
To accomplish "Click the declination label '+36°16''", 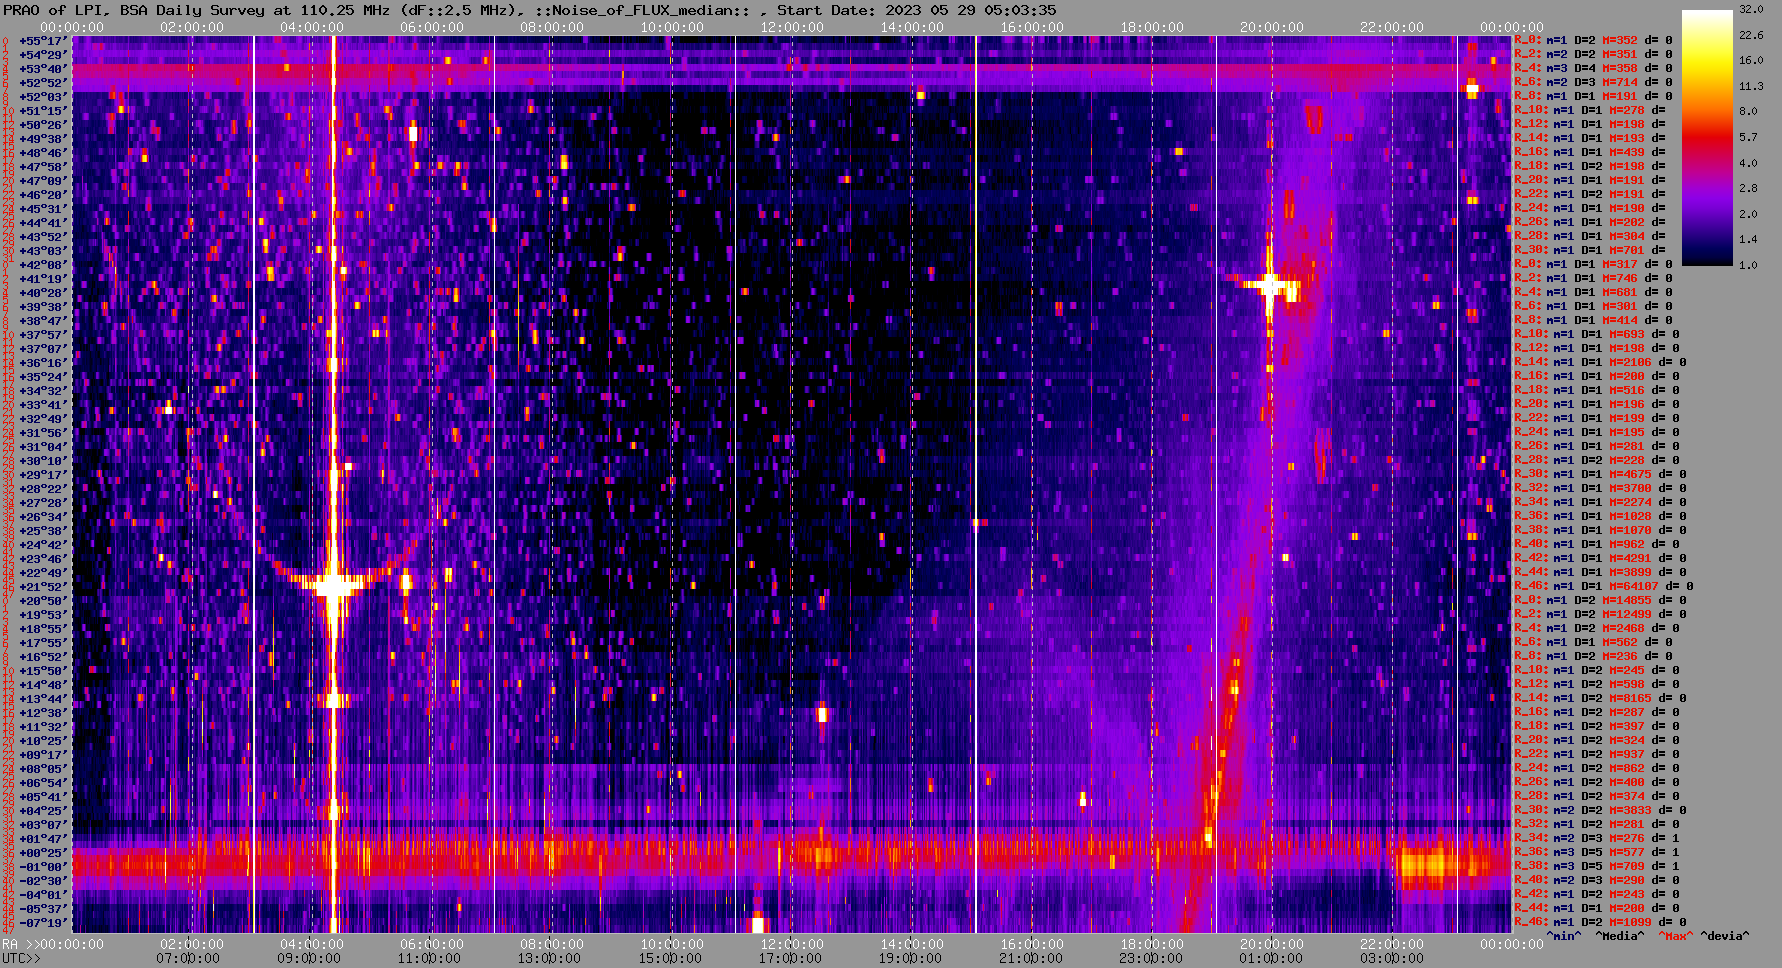I will point(43,363).
